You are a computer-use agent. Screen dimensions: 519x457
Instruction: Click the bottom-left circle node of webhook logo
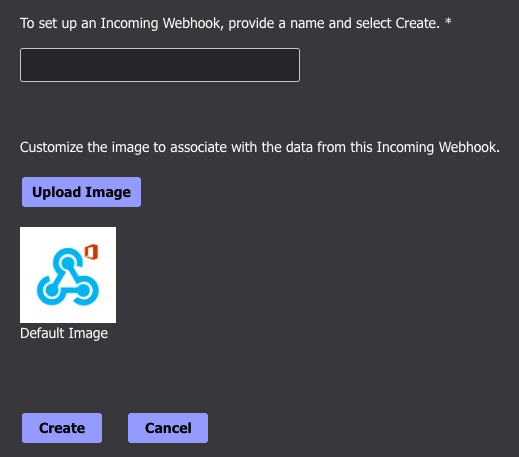pyautogui.click(x=51, y=290)
